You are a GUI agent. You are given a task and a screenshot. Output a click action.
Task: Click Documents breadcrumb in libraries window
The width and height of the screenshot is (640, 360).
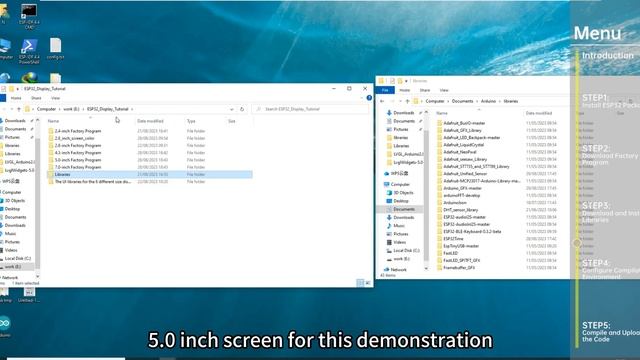tap(462, 101)
